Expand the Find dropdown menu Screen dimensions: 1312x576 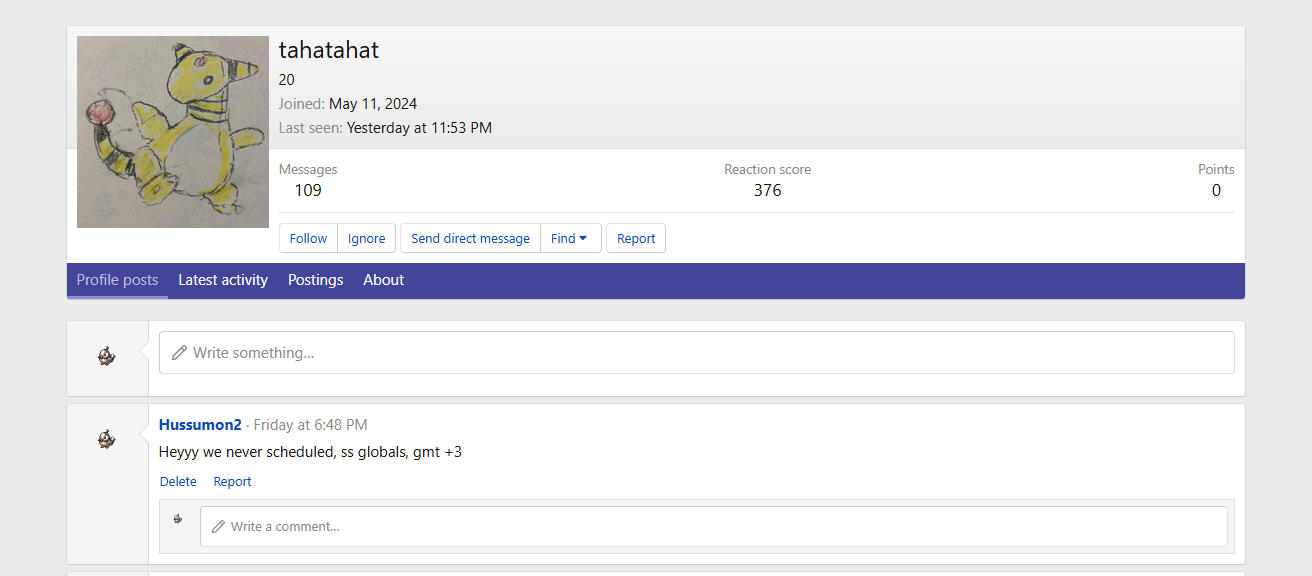click(x=570, y=238)
